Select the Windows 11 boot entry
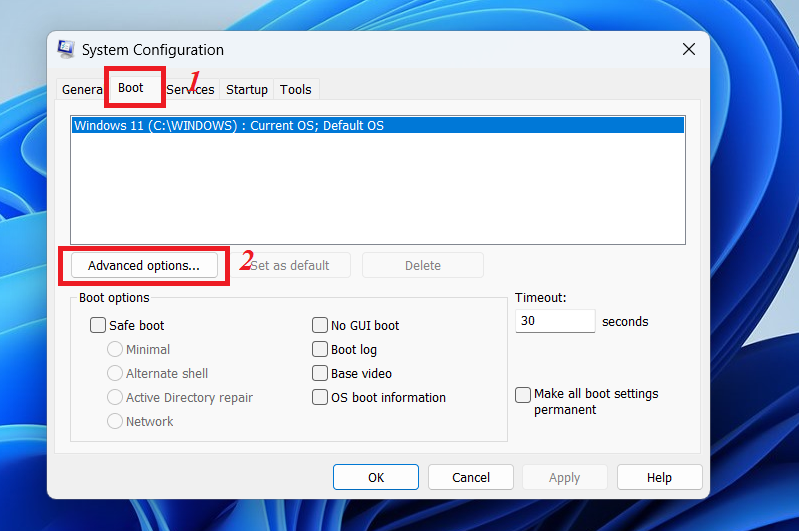 (x=378, y=125)
